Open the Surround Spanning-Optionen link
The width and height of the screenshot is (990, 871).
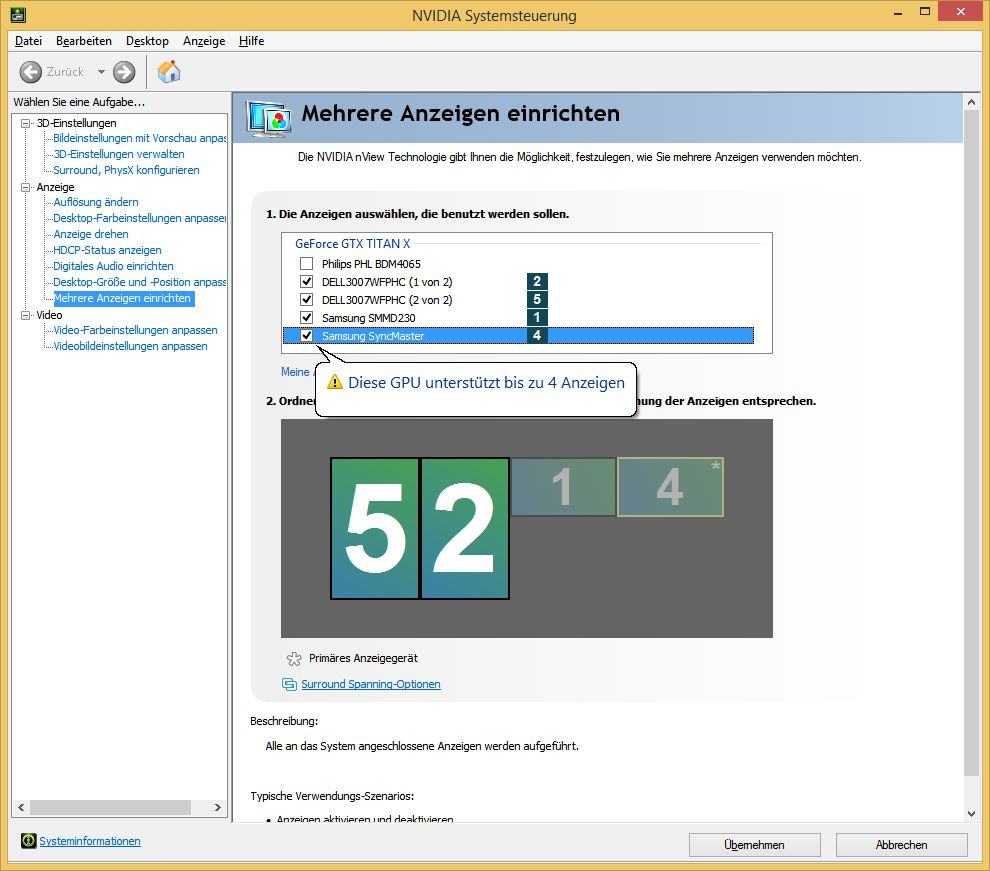pos(371,684)
